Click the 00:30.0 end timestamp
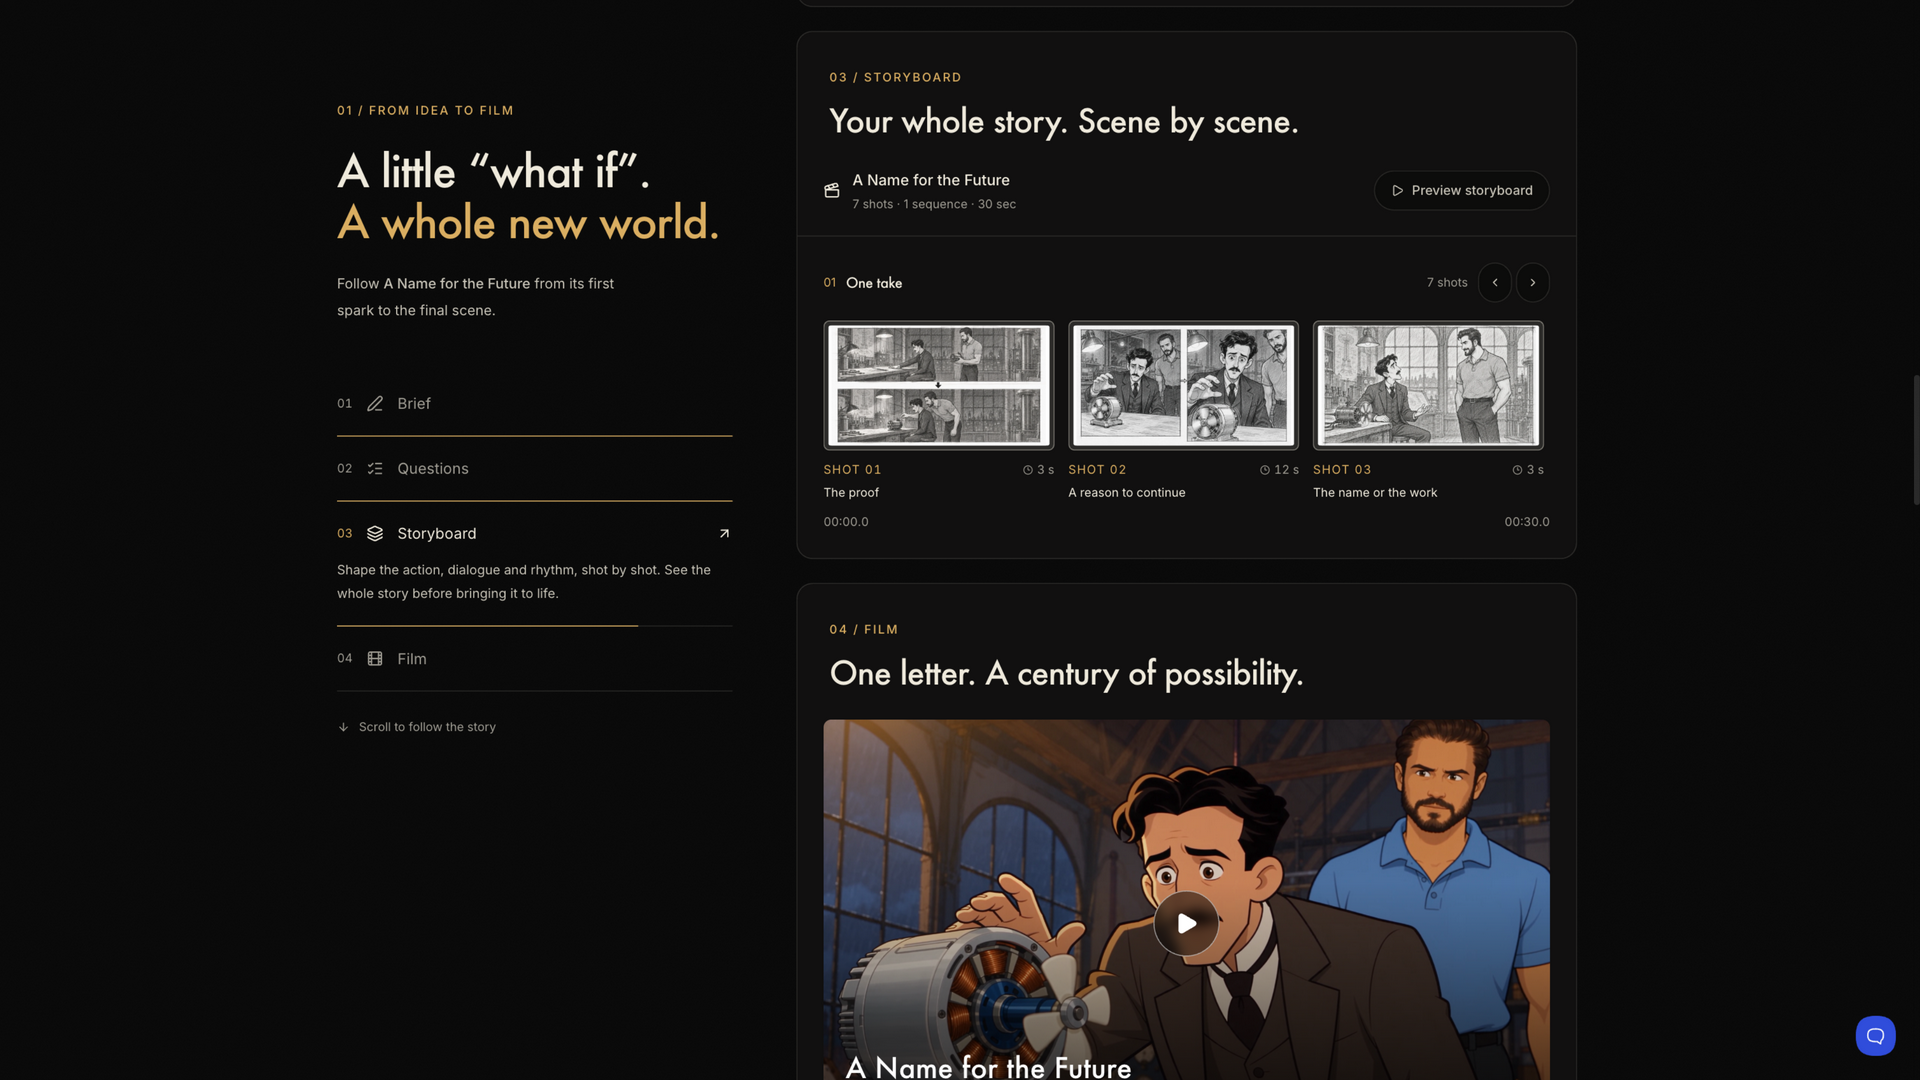The width and height of the screenshot is (1920, 1080). pyautogui.click(x=1527, y=522)
